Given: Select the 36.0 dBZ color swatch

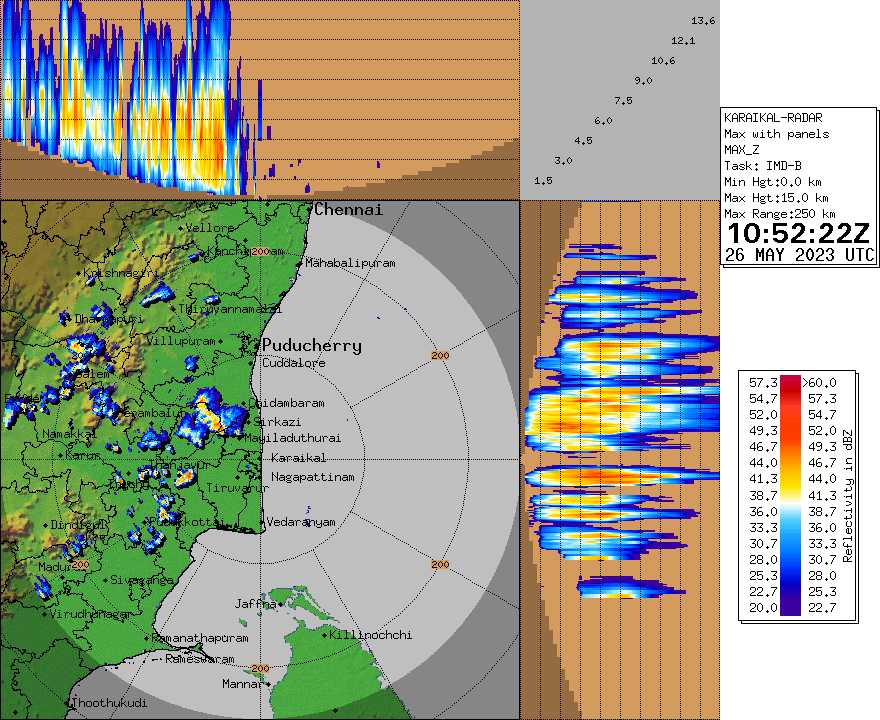Looking at the screenshot, I should [791, 513].
